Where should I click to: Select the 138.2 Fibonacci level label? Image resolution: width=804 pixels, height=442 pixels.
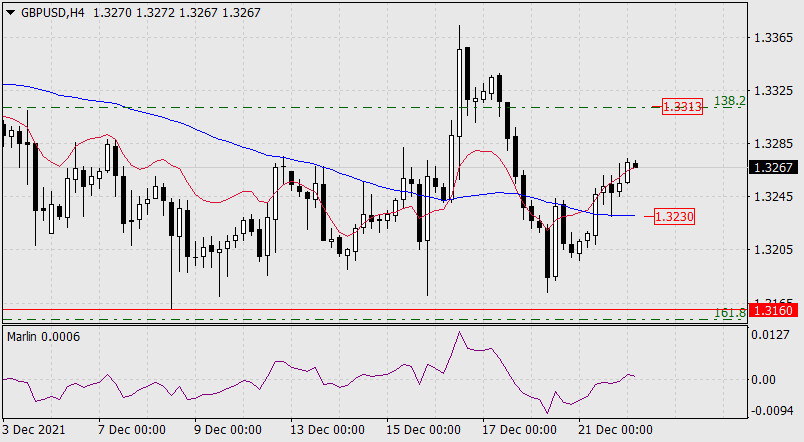(730, 101)
